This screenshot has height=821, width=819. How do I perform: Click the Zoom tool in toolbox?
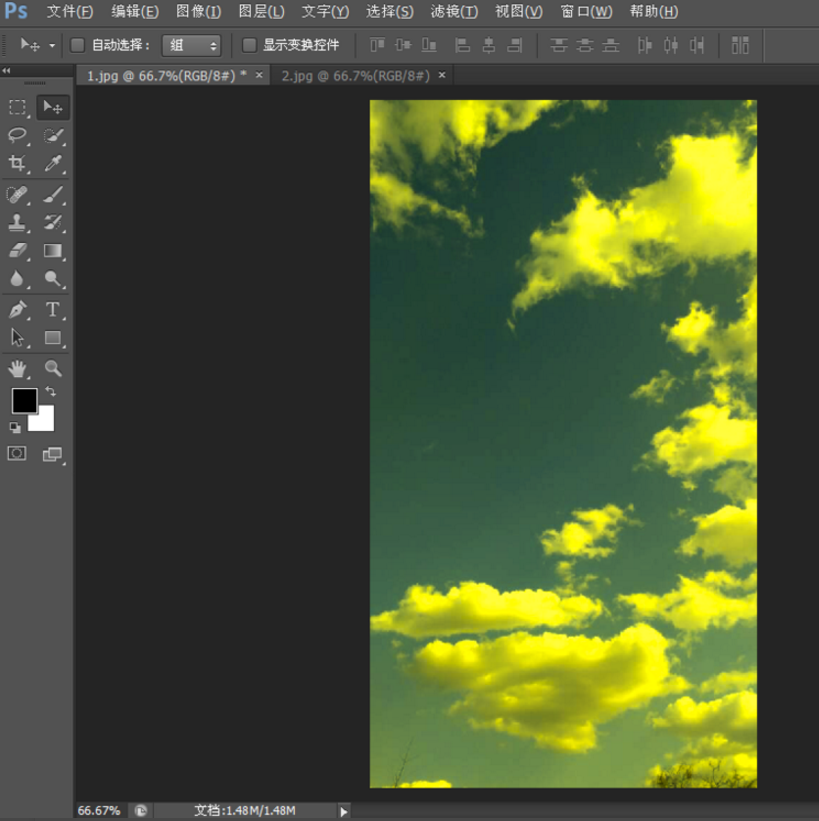coord(53,368)
